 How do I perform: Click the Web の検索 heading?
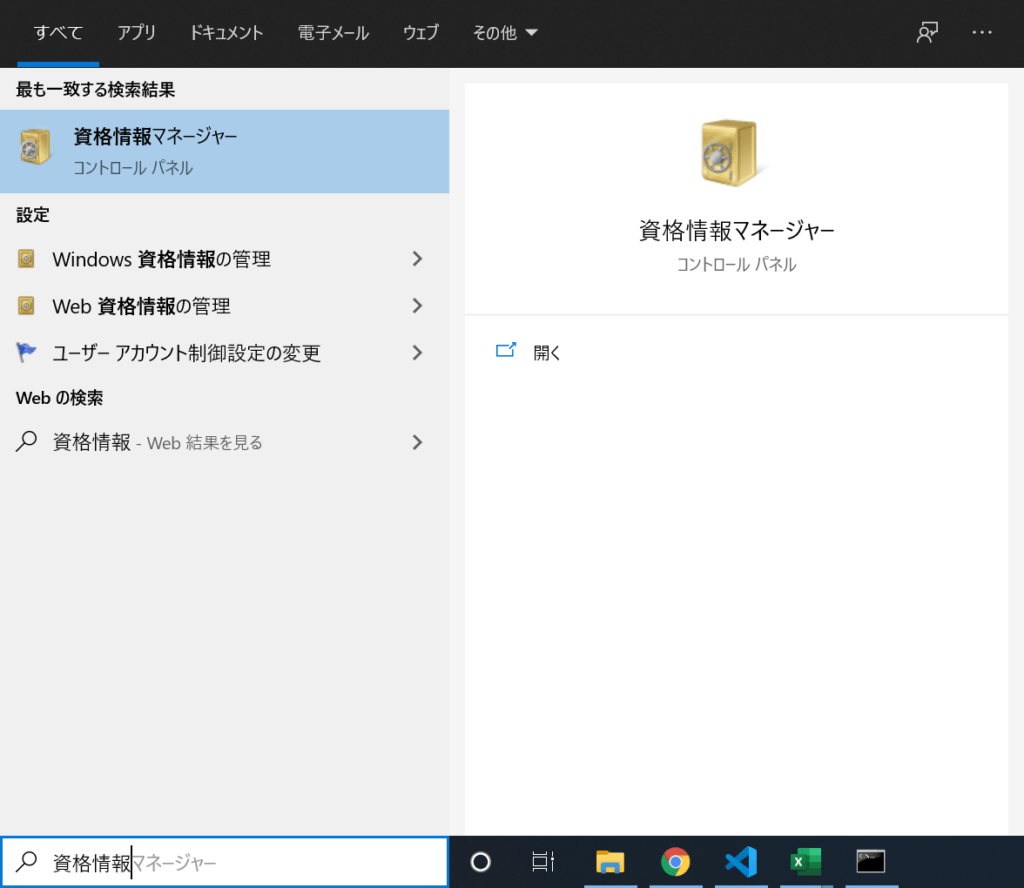coord(59,398)
